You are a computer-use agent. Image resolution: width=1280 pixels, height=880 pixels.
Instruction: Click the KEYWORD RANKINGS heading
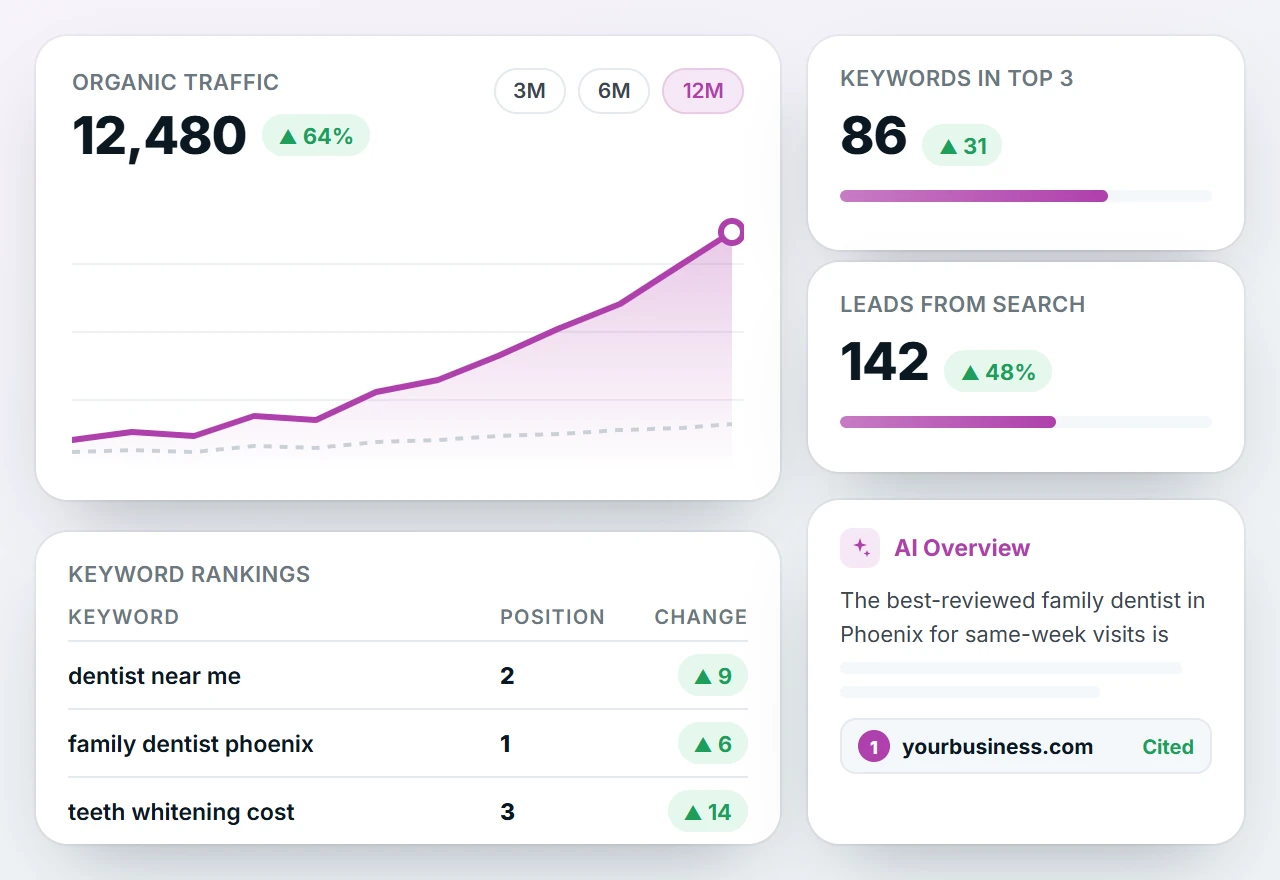point(189,574)
